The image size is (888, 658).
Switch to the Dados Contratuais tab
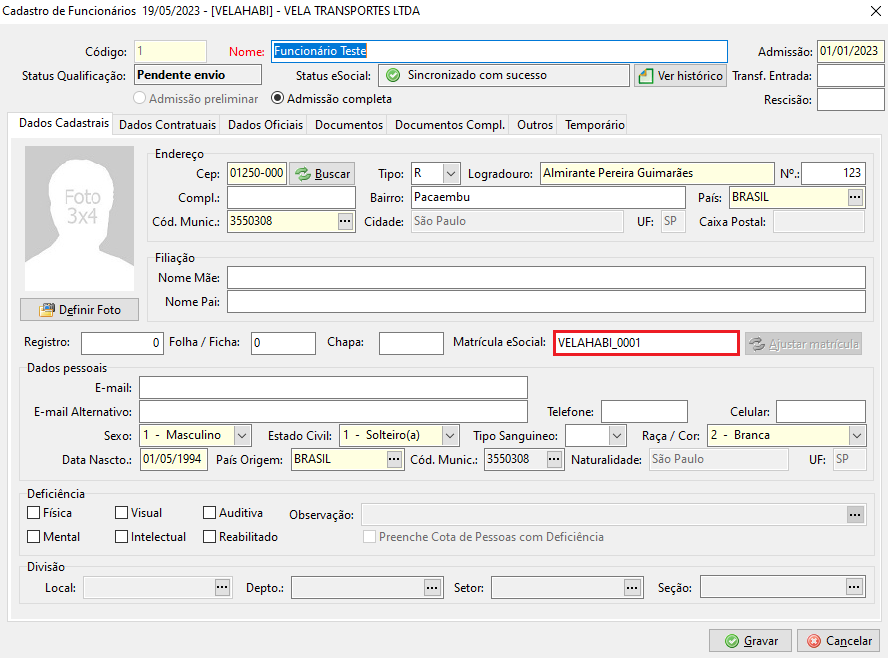tap(168, 125)
